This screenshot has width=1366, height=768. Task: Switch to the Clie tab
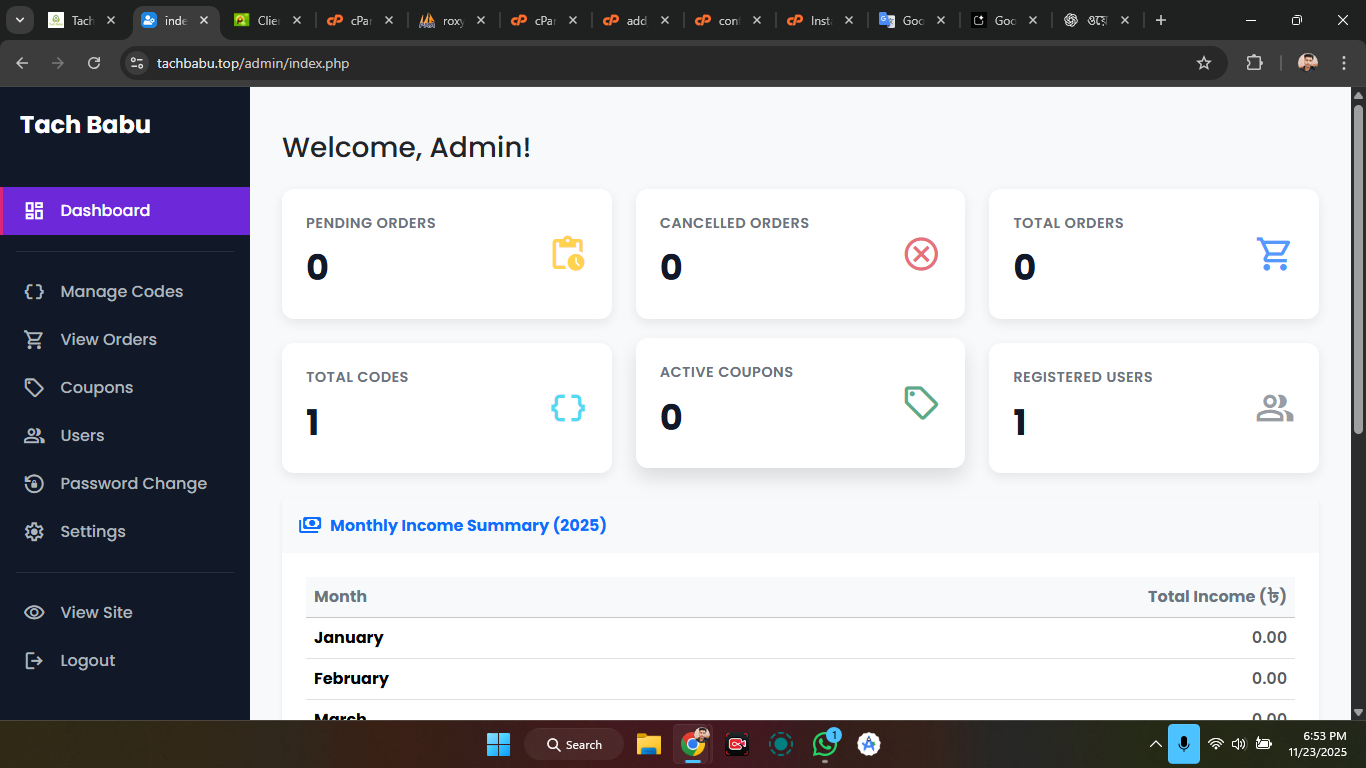[x=268, y=20]
